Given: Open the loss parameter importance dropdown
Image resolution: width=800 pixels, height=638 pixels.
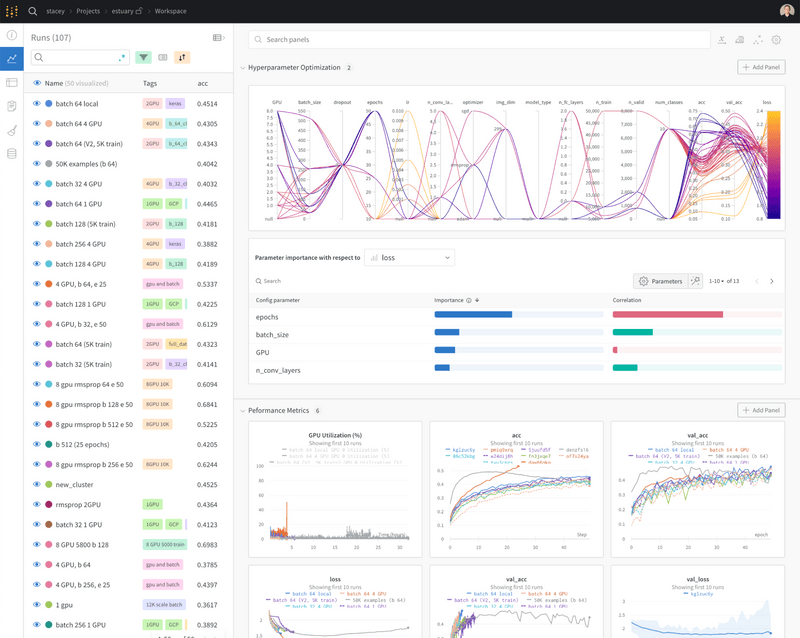Looking at the screenshot, I should coord(409,257).
